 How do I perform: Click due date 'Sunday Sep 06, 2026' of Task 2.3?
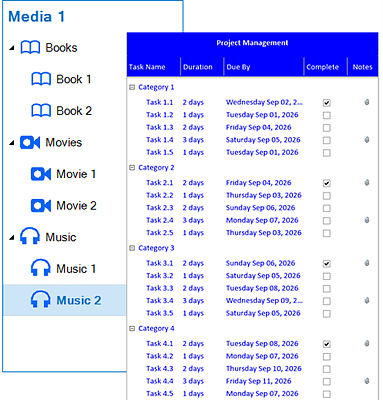260,208
